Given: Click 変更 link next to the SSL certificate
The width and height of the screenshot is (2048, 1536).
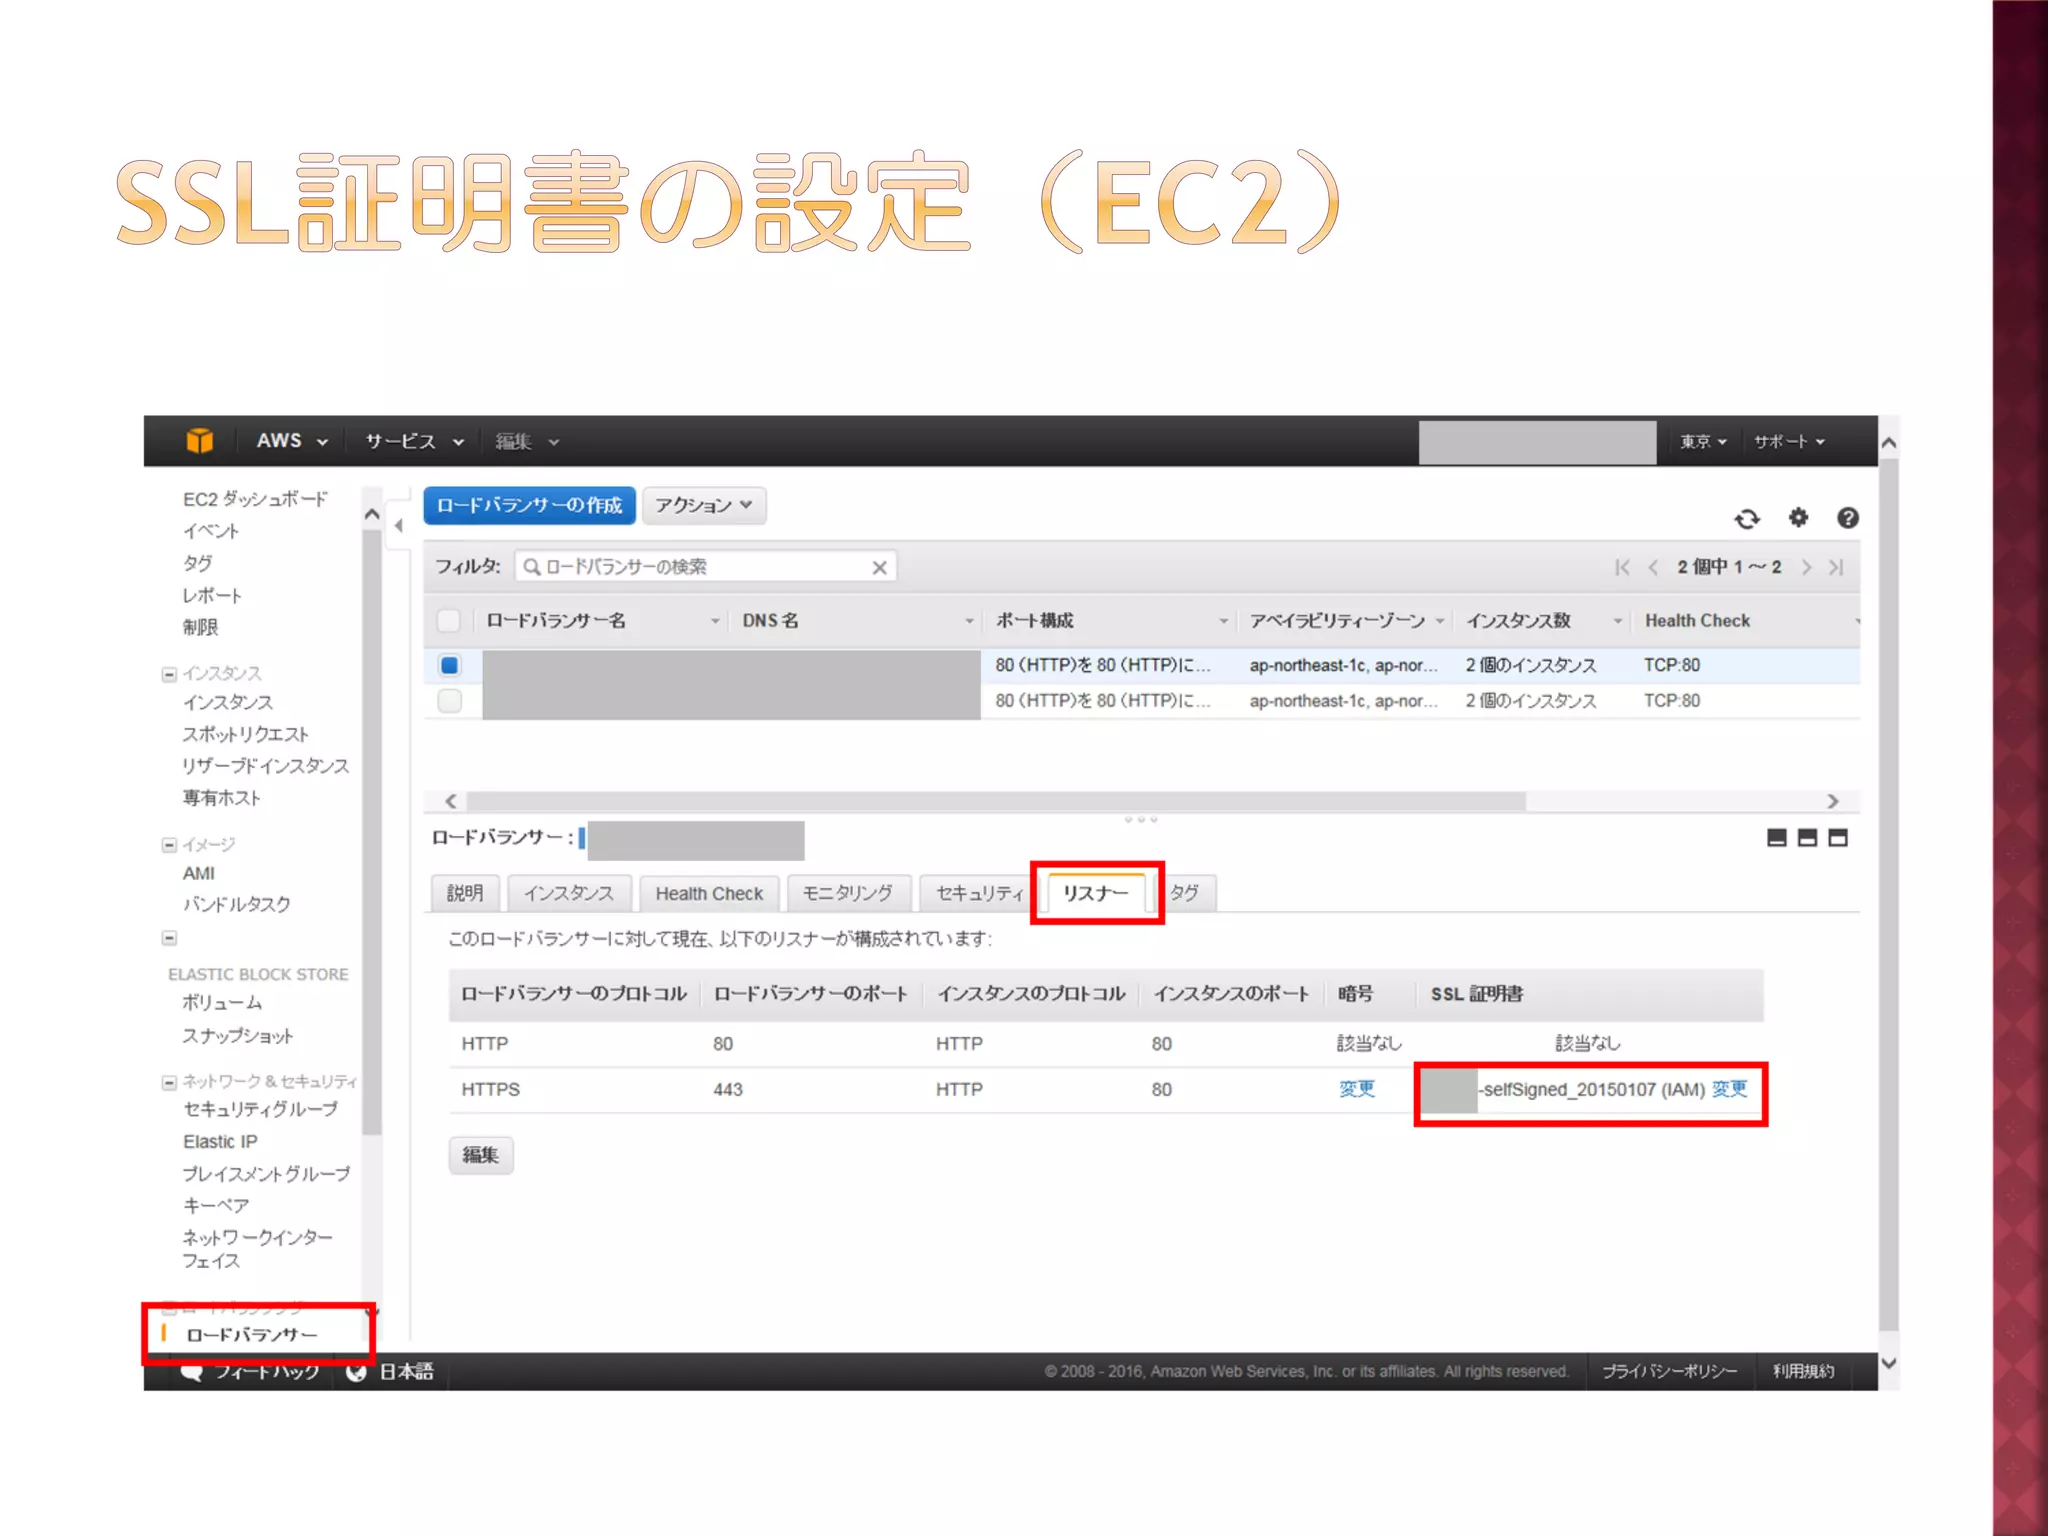Looking at the screenshot, I should tap(1729, 1089).
